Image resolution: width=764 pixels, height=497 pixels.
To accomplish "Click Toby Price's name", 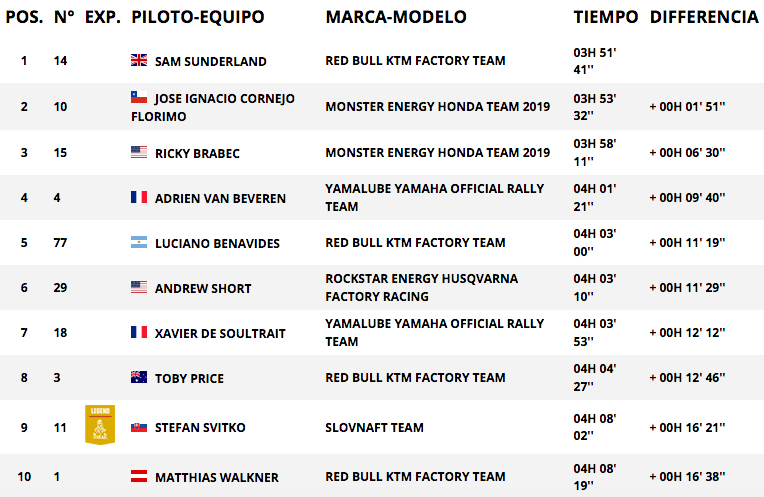I will click(189, 378).
